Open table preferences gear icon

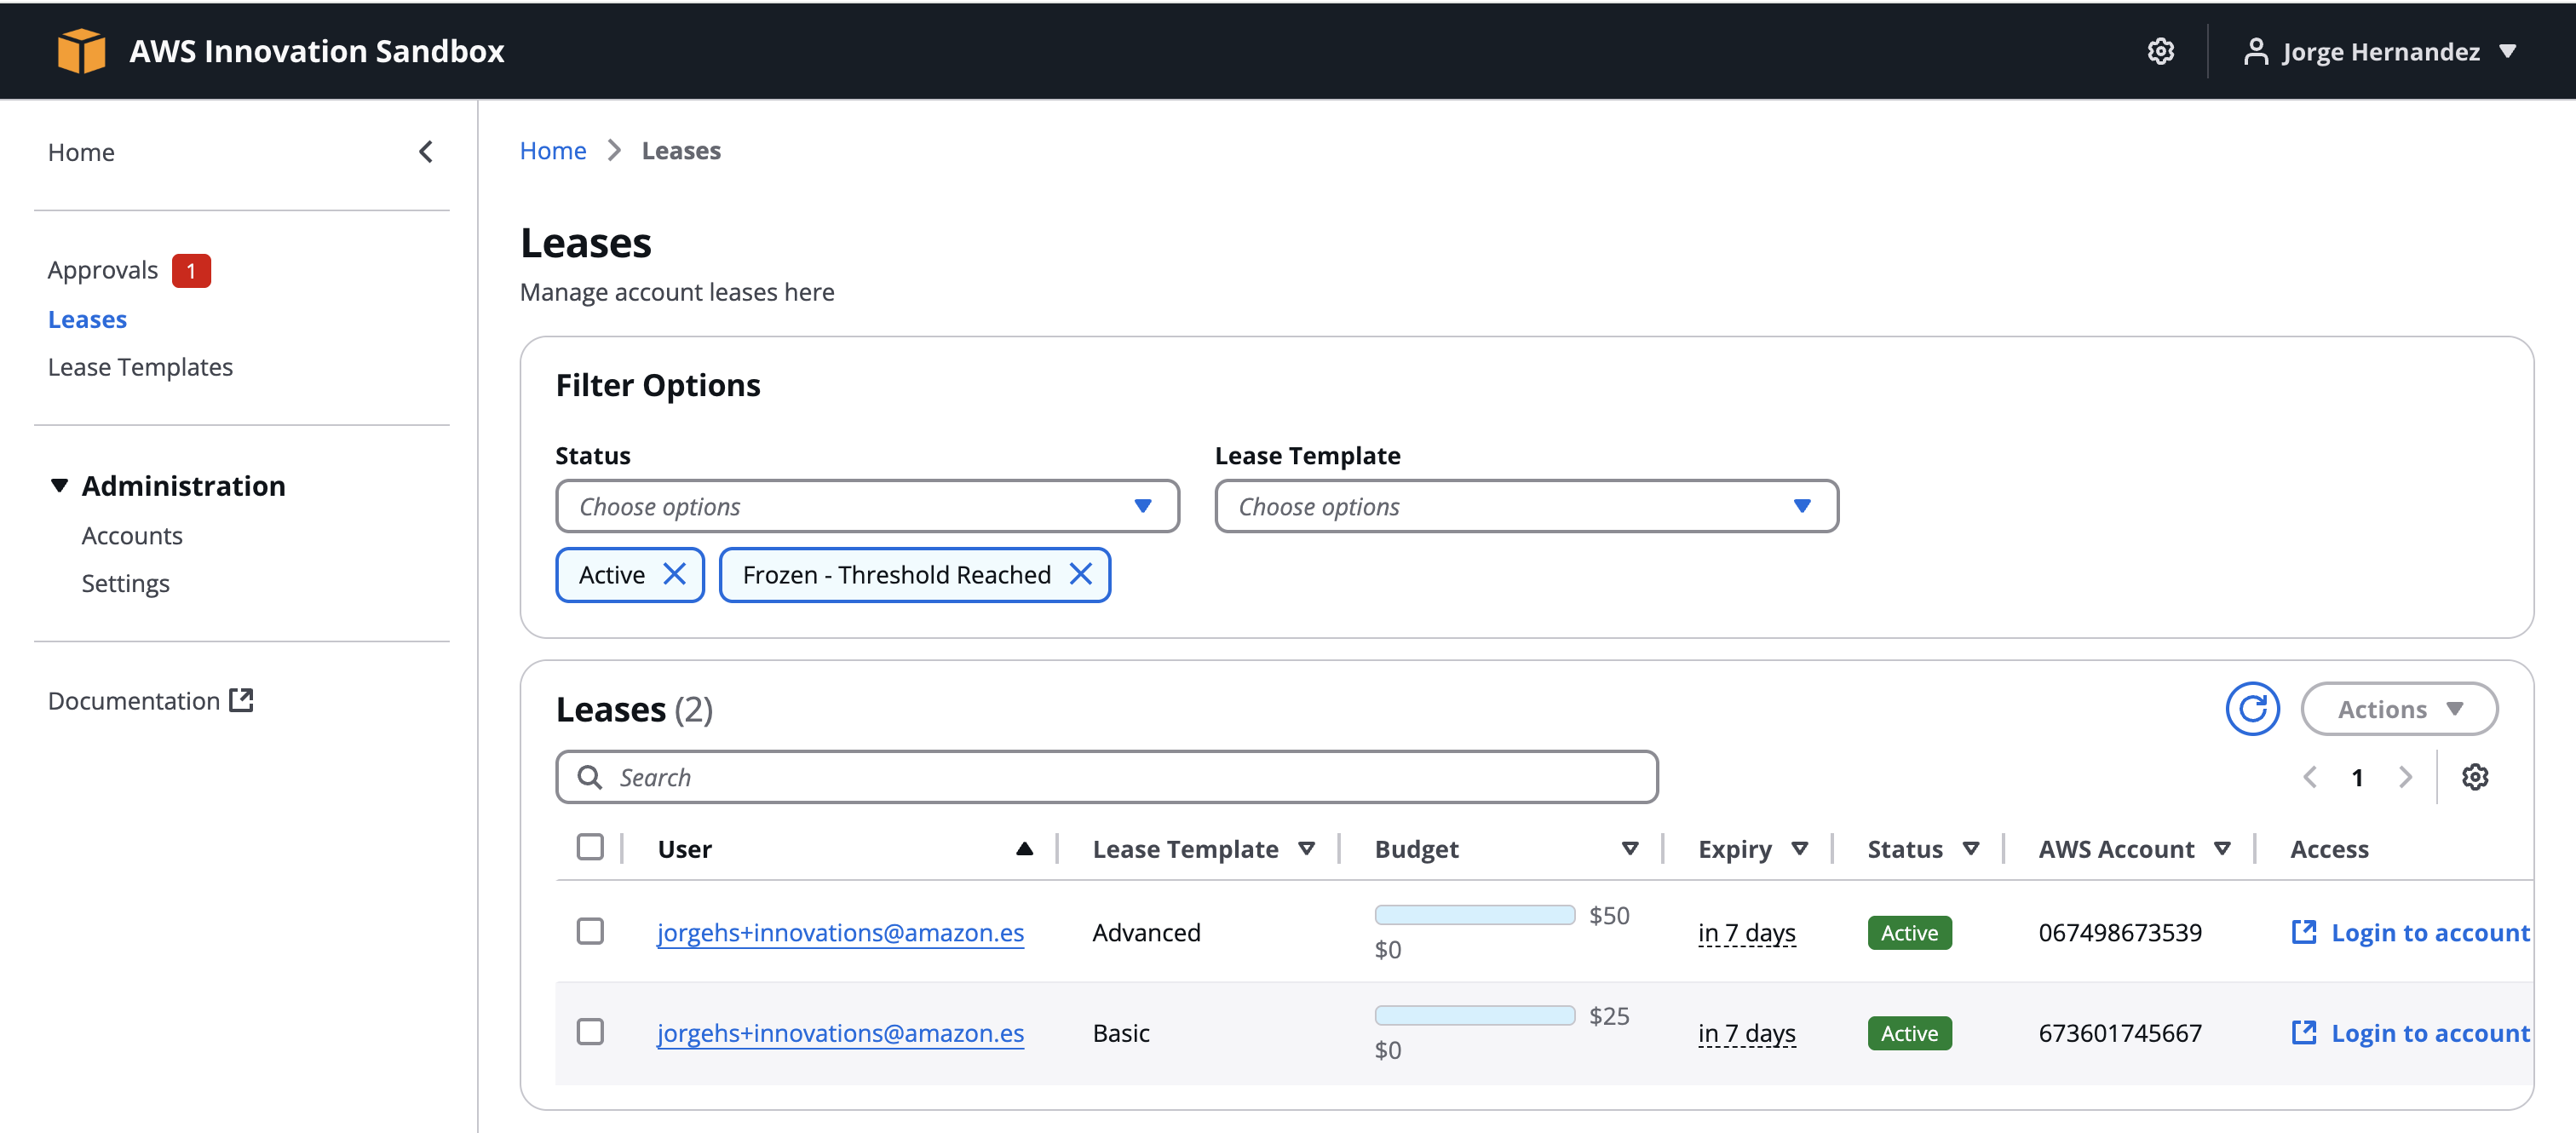(x=2474, y=777)
